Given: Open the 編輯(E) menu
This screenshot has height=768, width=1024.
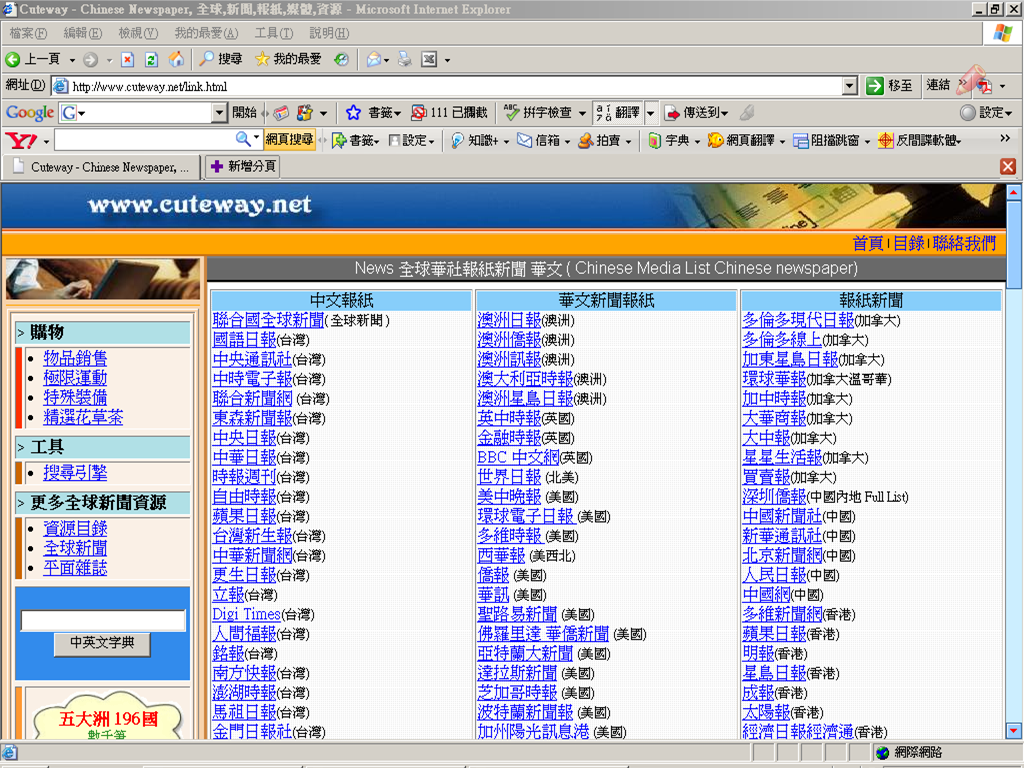Looking at the screenshot, I should 82,33.
